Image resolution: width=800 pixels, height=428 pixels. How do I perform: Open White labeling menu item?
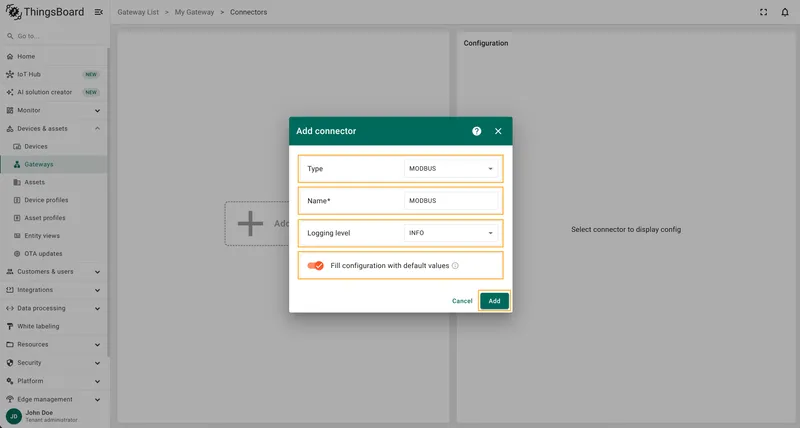pos(54,326)
